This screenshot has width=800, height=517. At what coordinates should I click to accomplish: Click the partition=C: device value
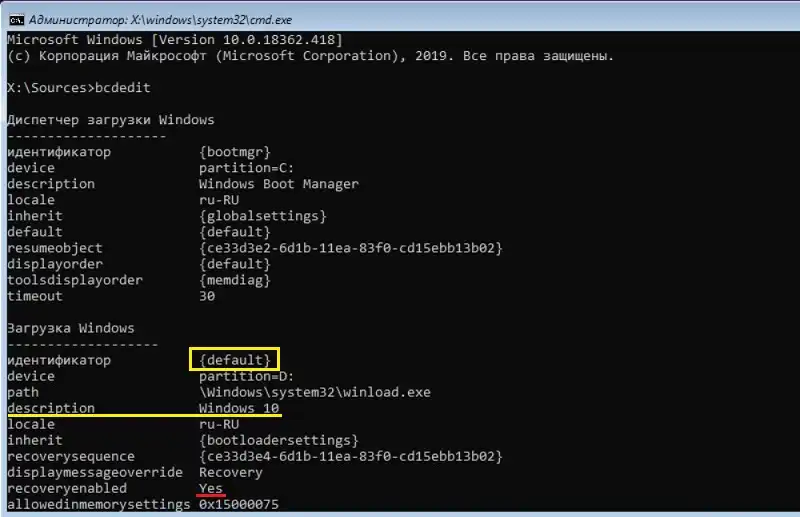point(246,168)
